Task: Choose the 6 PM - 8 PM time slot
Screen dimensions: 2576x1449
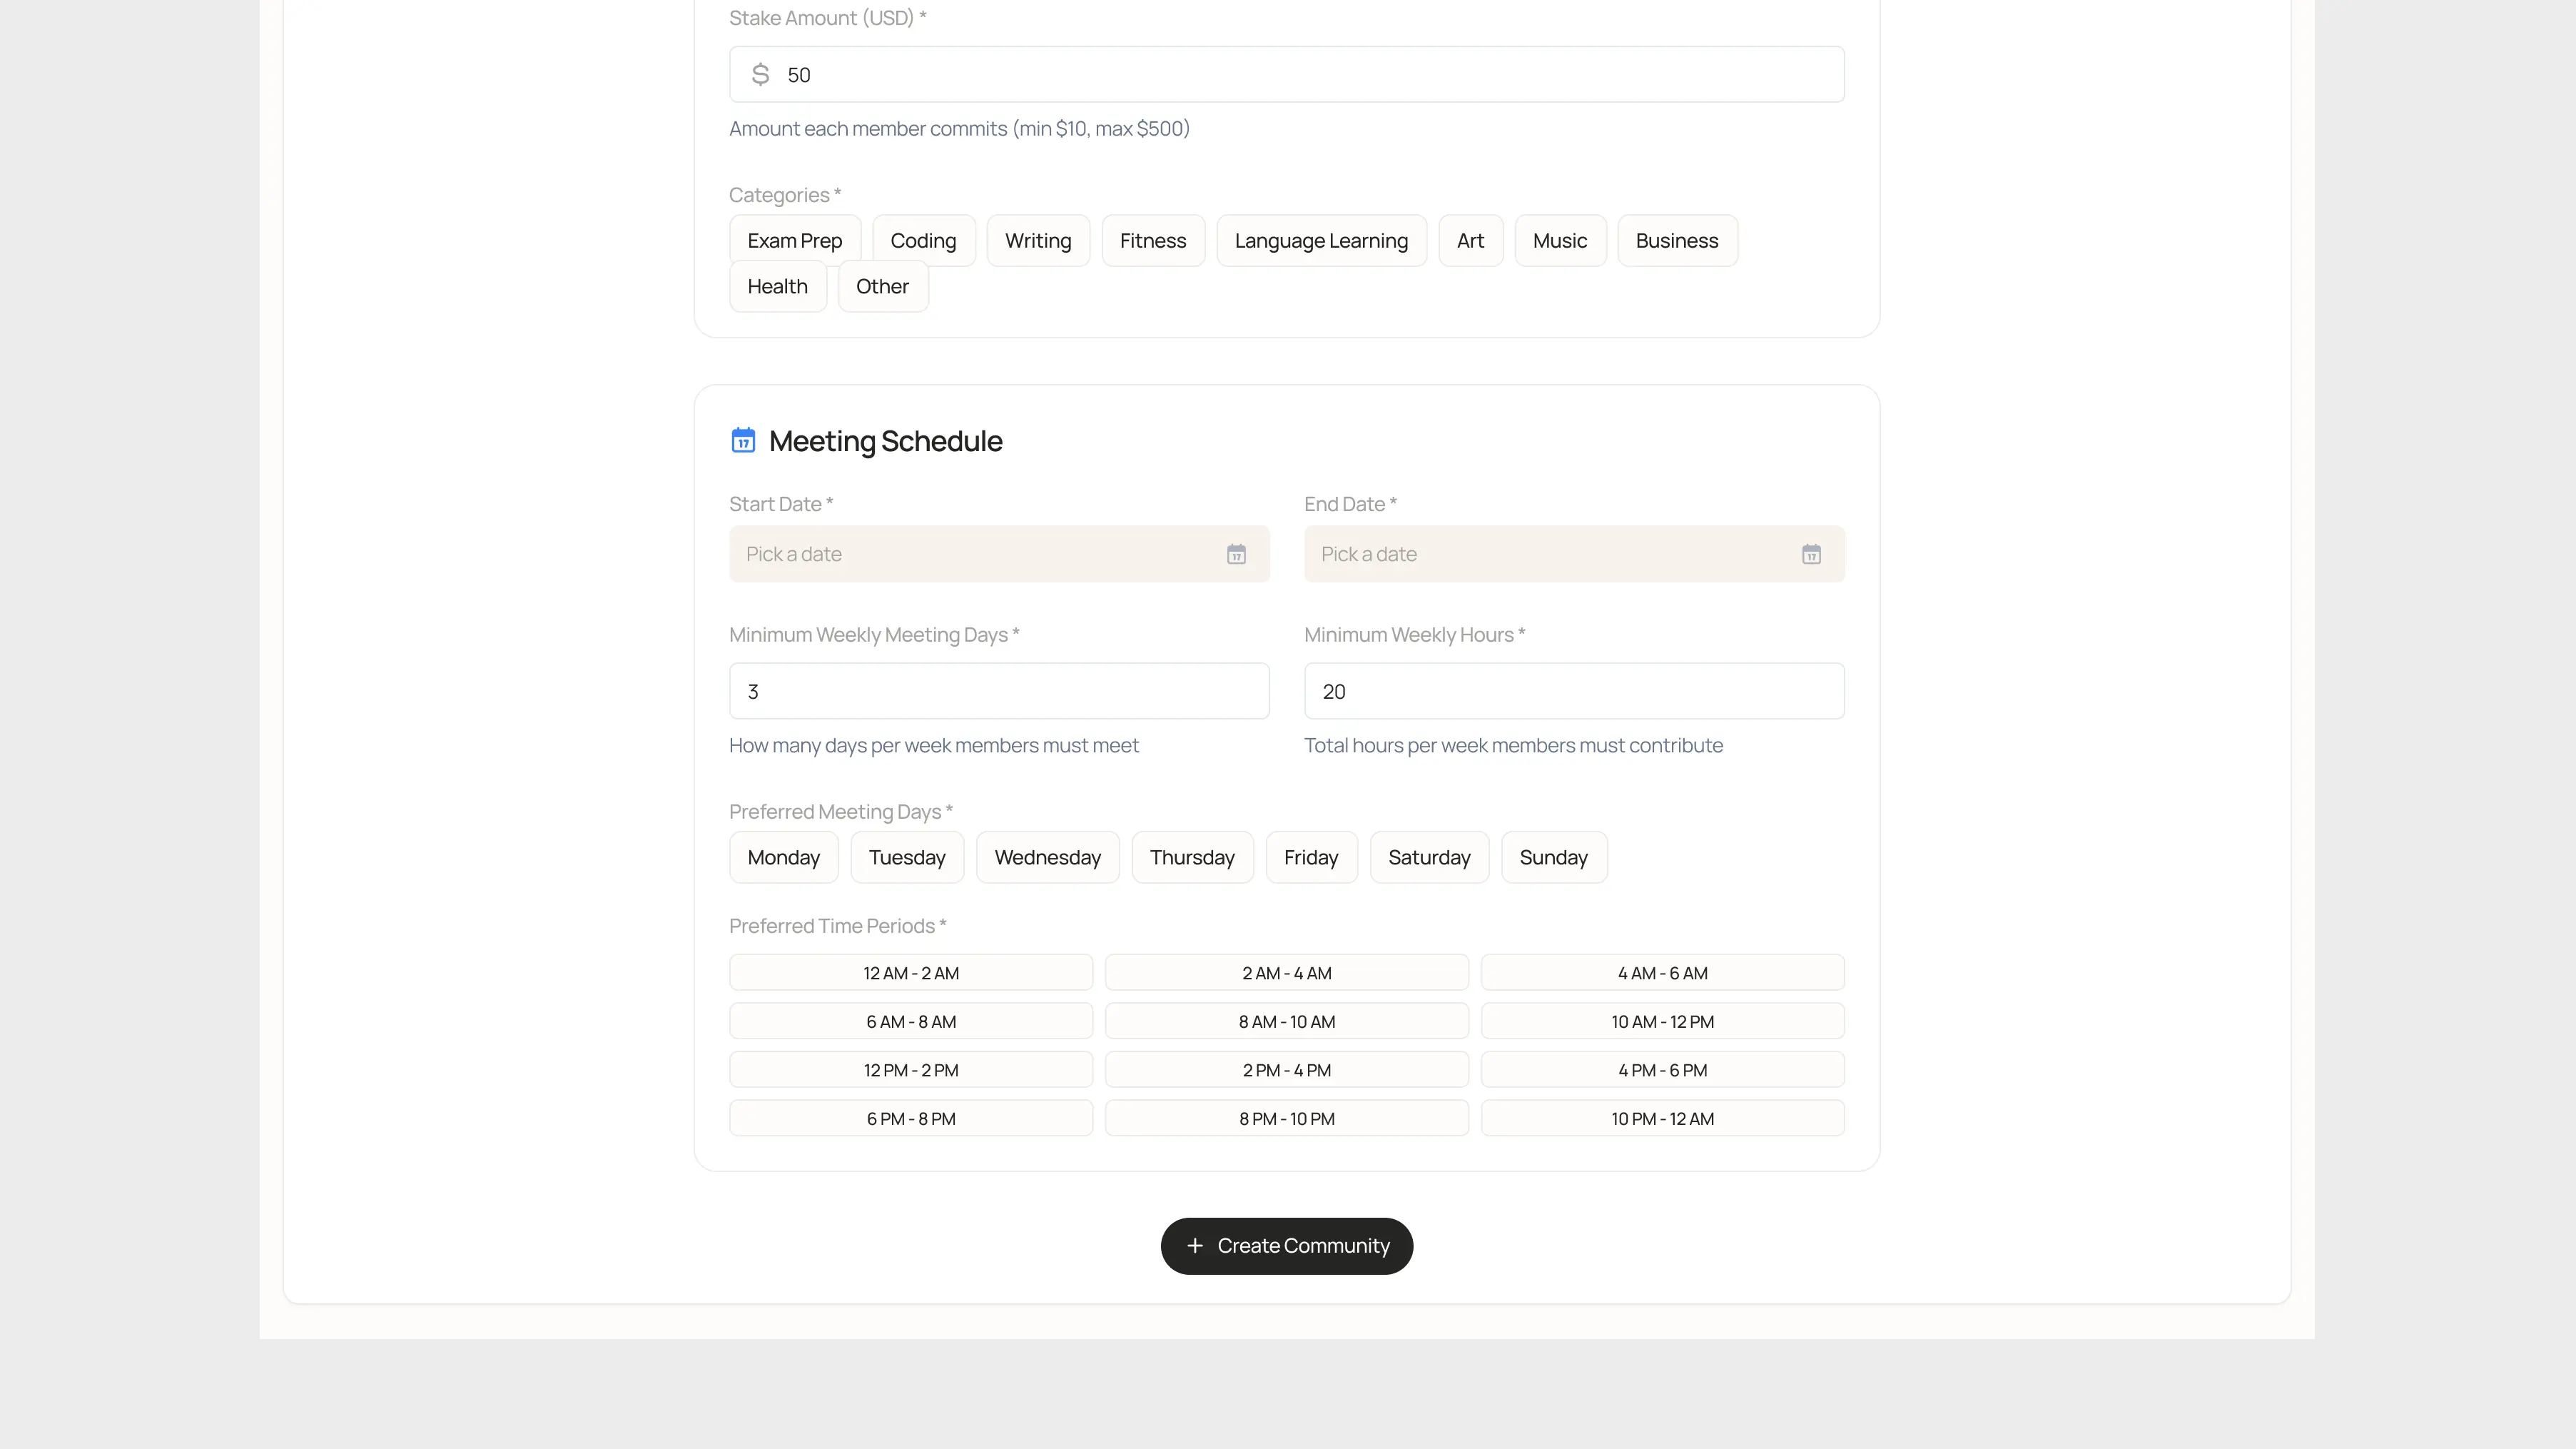Action: pyautogui.click(x=910, y=1119)
